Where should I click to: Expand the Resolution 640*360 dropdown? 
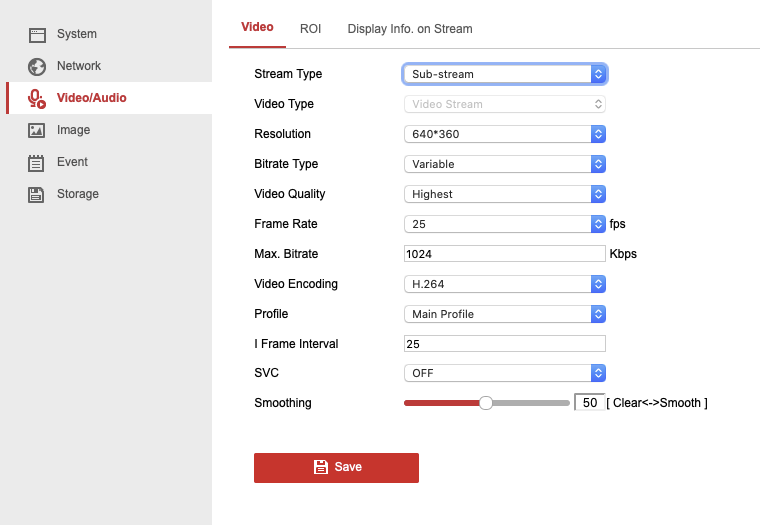click(x=504, y=134)
